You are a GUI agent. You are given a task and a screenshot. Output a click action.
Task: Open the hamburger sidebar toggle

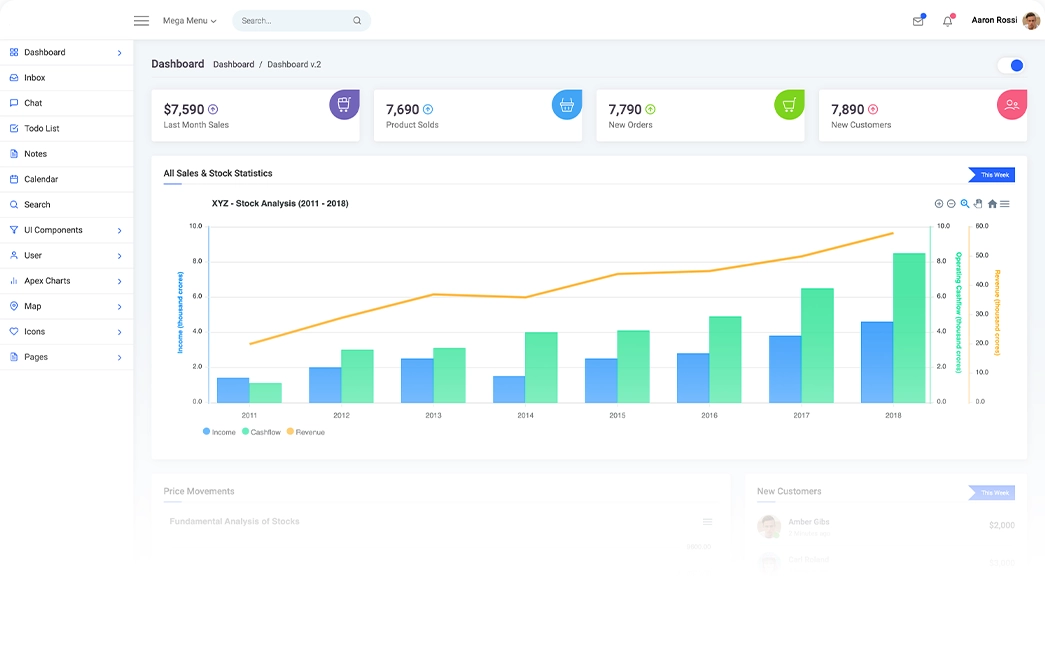tap(141, 21)
